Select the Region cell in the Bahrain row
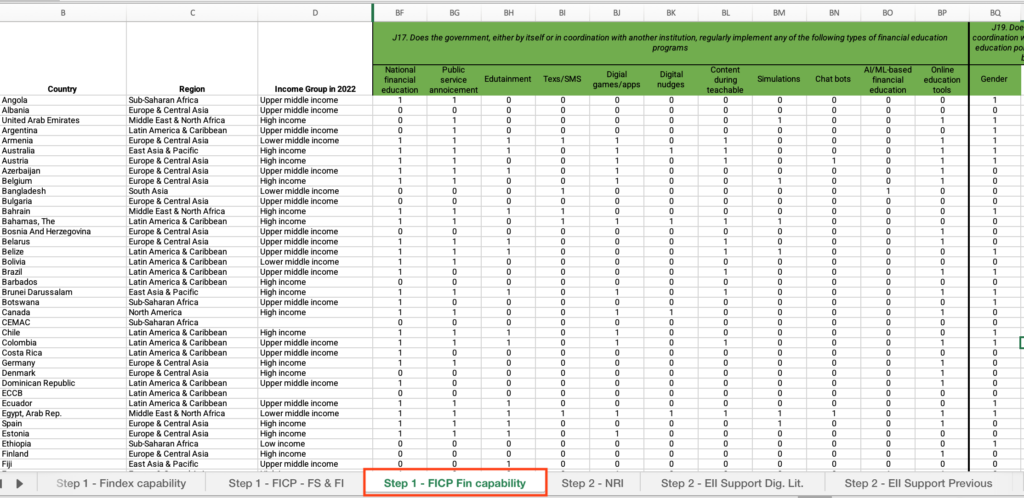1024x498 pixels. (193, 211)
